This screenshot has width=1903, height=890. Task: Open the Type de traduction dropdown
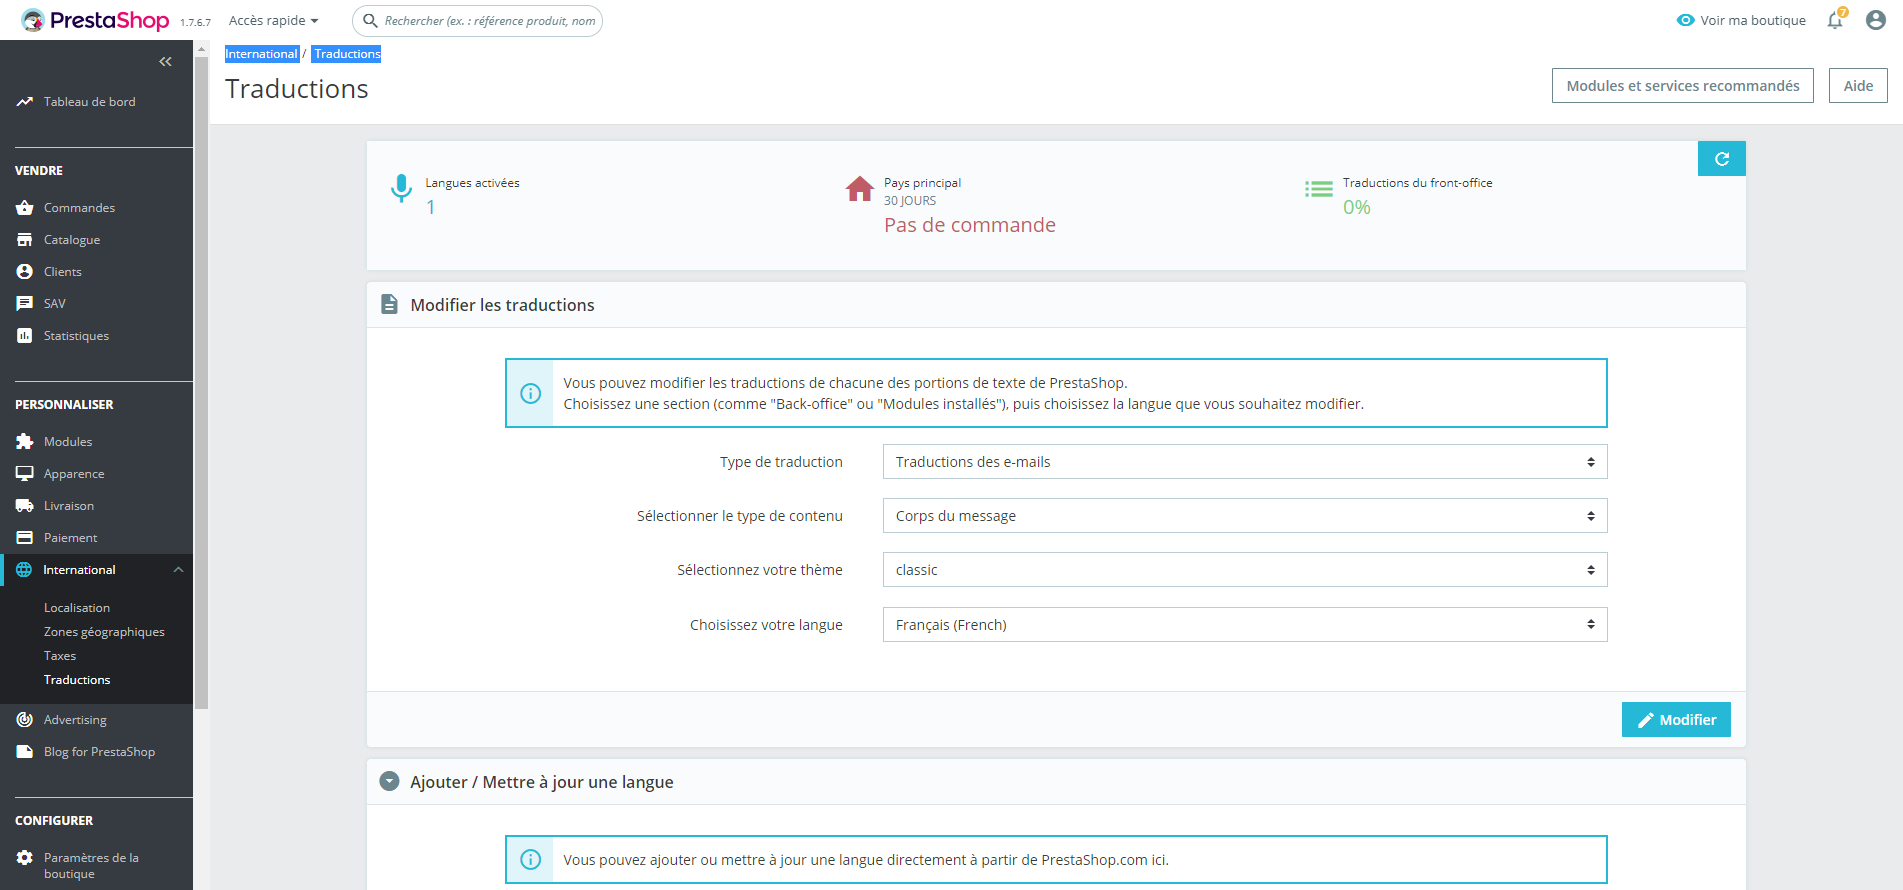1245,462
